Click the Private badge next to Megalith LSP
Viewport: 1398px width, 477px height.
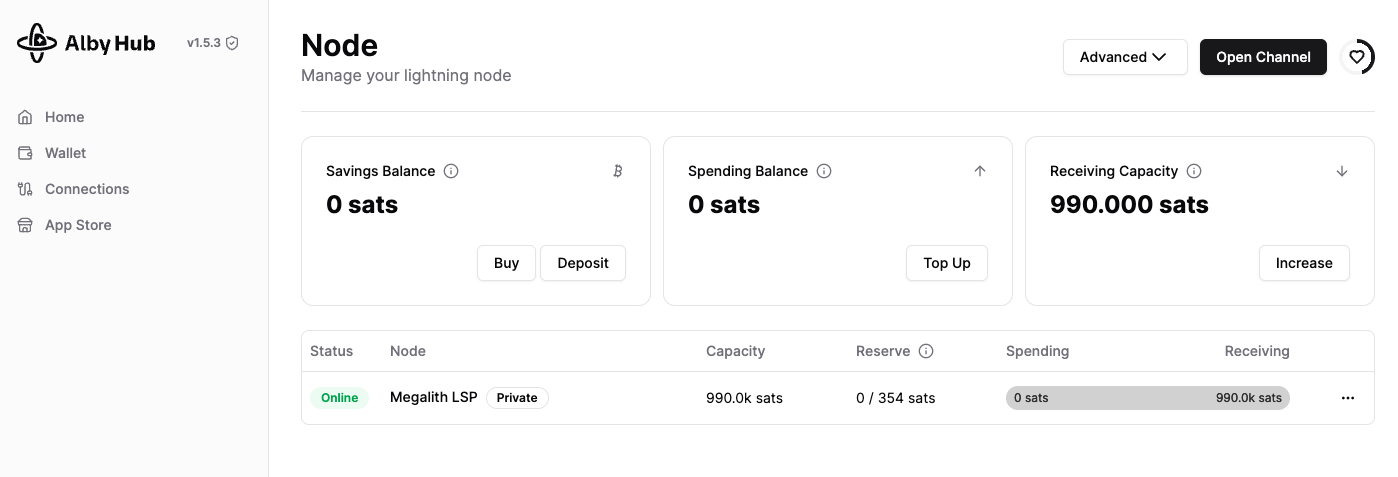517,398
